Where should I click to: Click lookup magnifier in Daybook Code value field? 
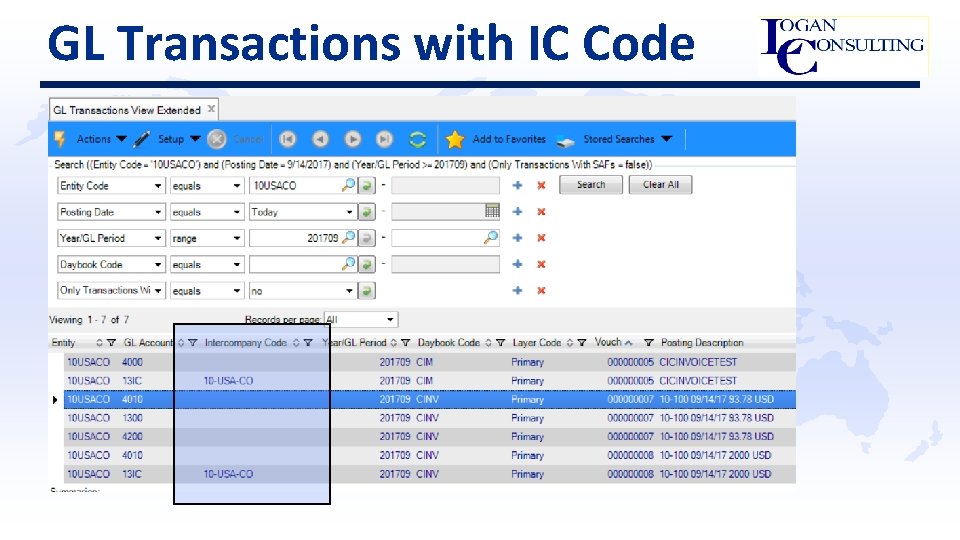point(348,264)
